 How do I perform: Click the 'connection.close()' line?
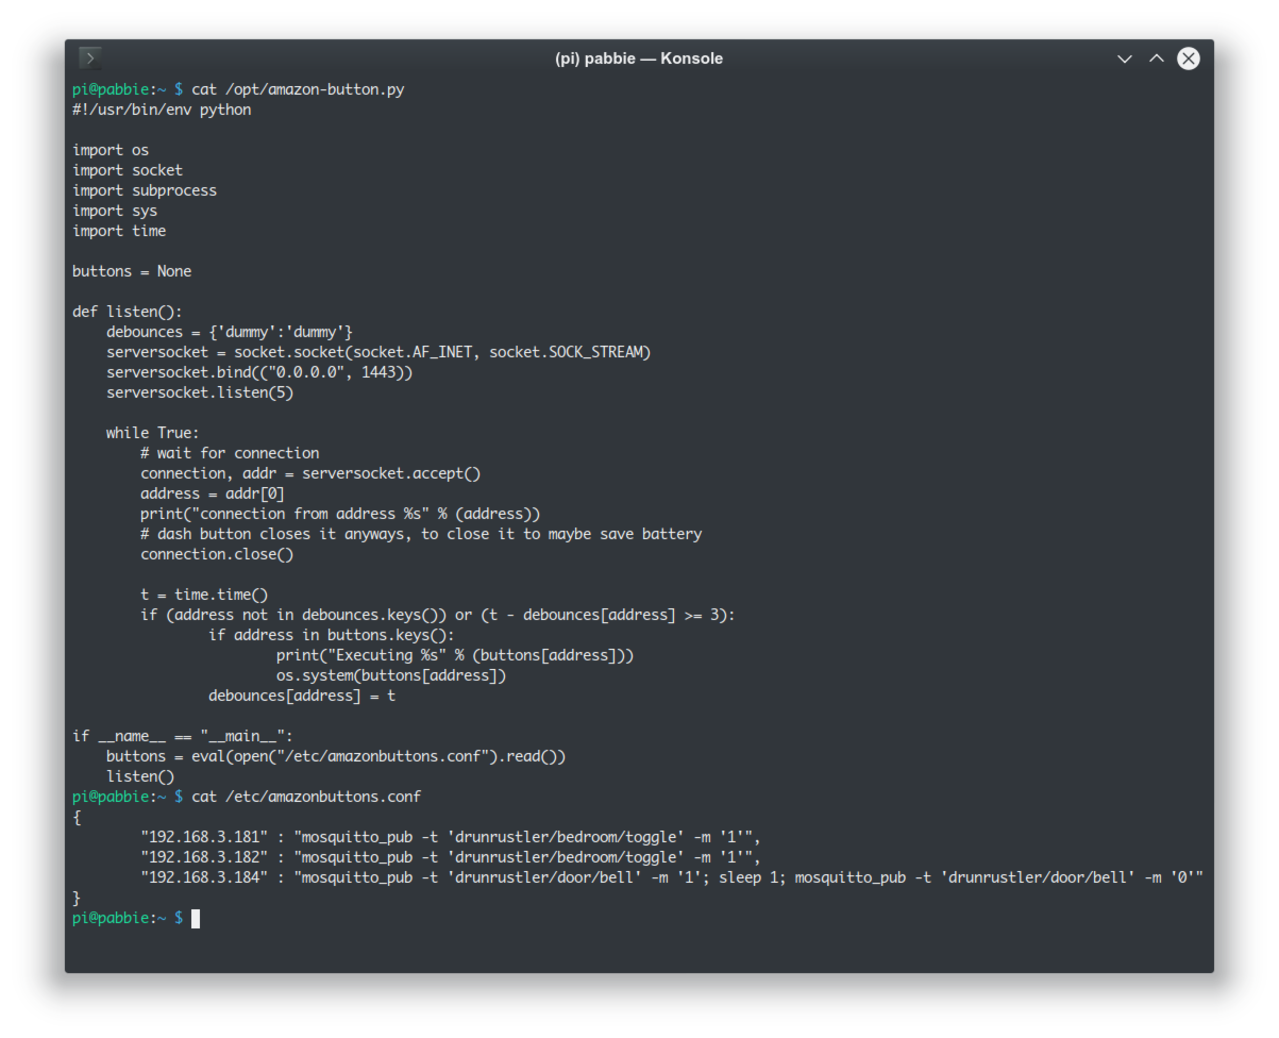[x=217, y=554]
